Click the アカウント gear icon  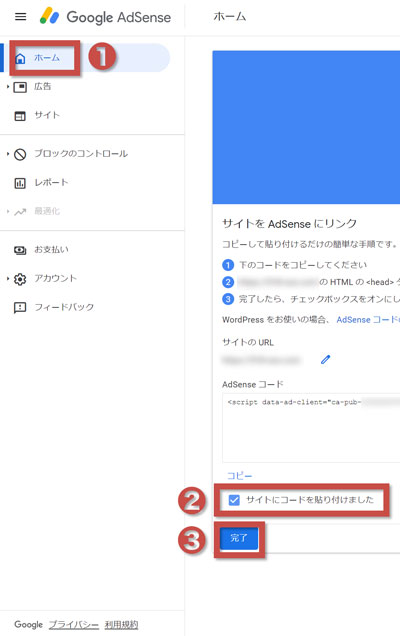point(20,279)
